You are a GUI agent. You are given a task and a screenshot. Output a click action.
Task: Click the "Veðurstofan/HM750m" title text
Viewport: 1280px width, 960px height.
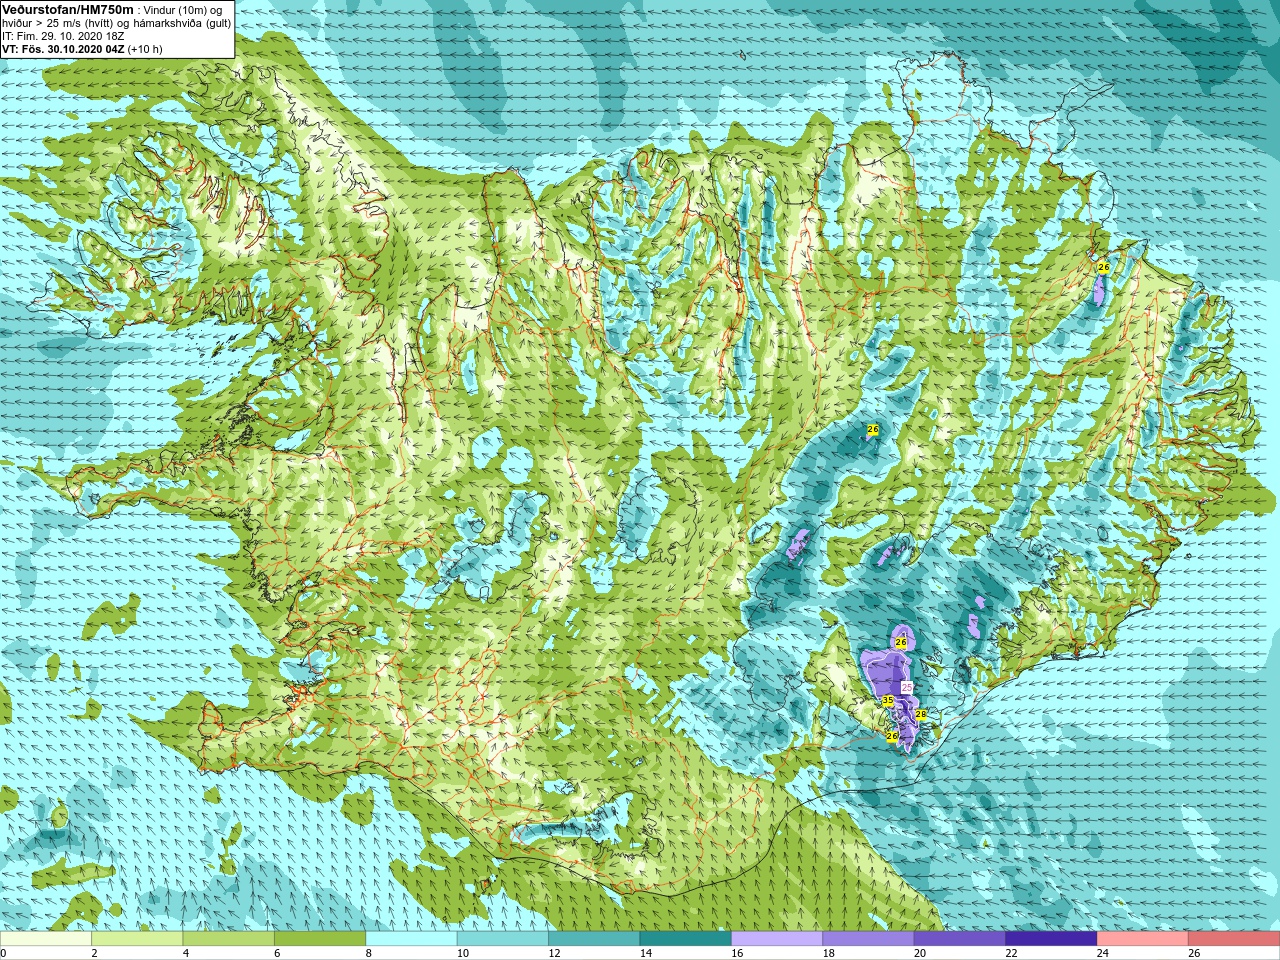pos(68,9)
